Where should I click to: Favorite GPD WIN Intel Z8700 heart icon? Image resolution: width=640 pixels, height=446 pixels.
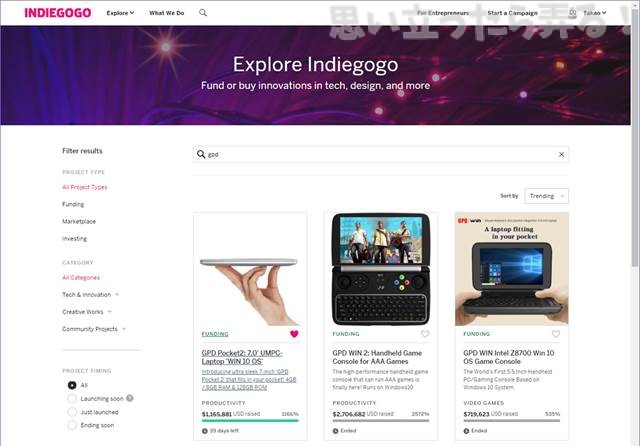[x=556, y=334]
